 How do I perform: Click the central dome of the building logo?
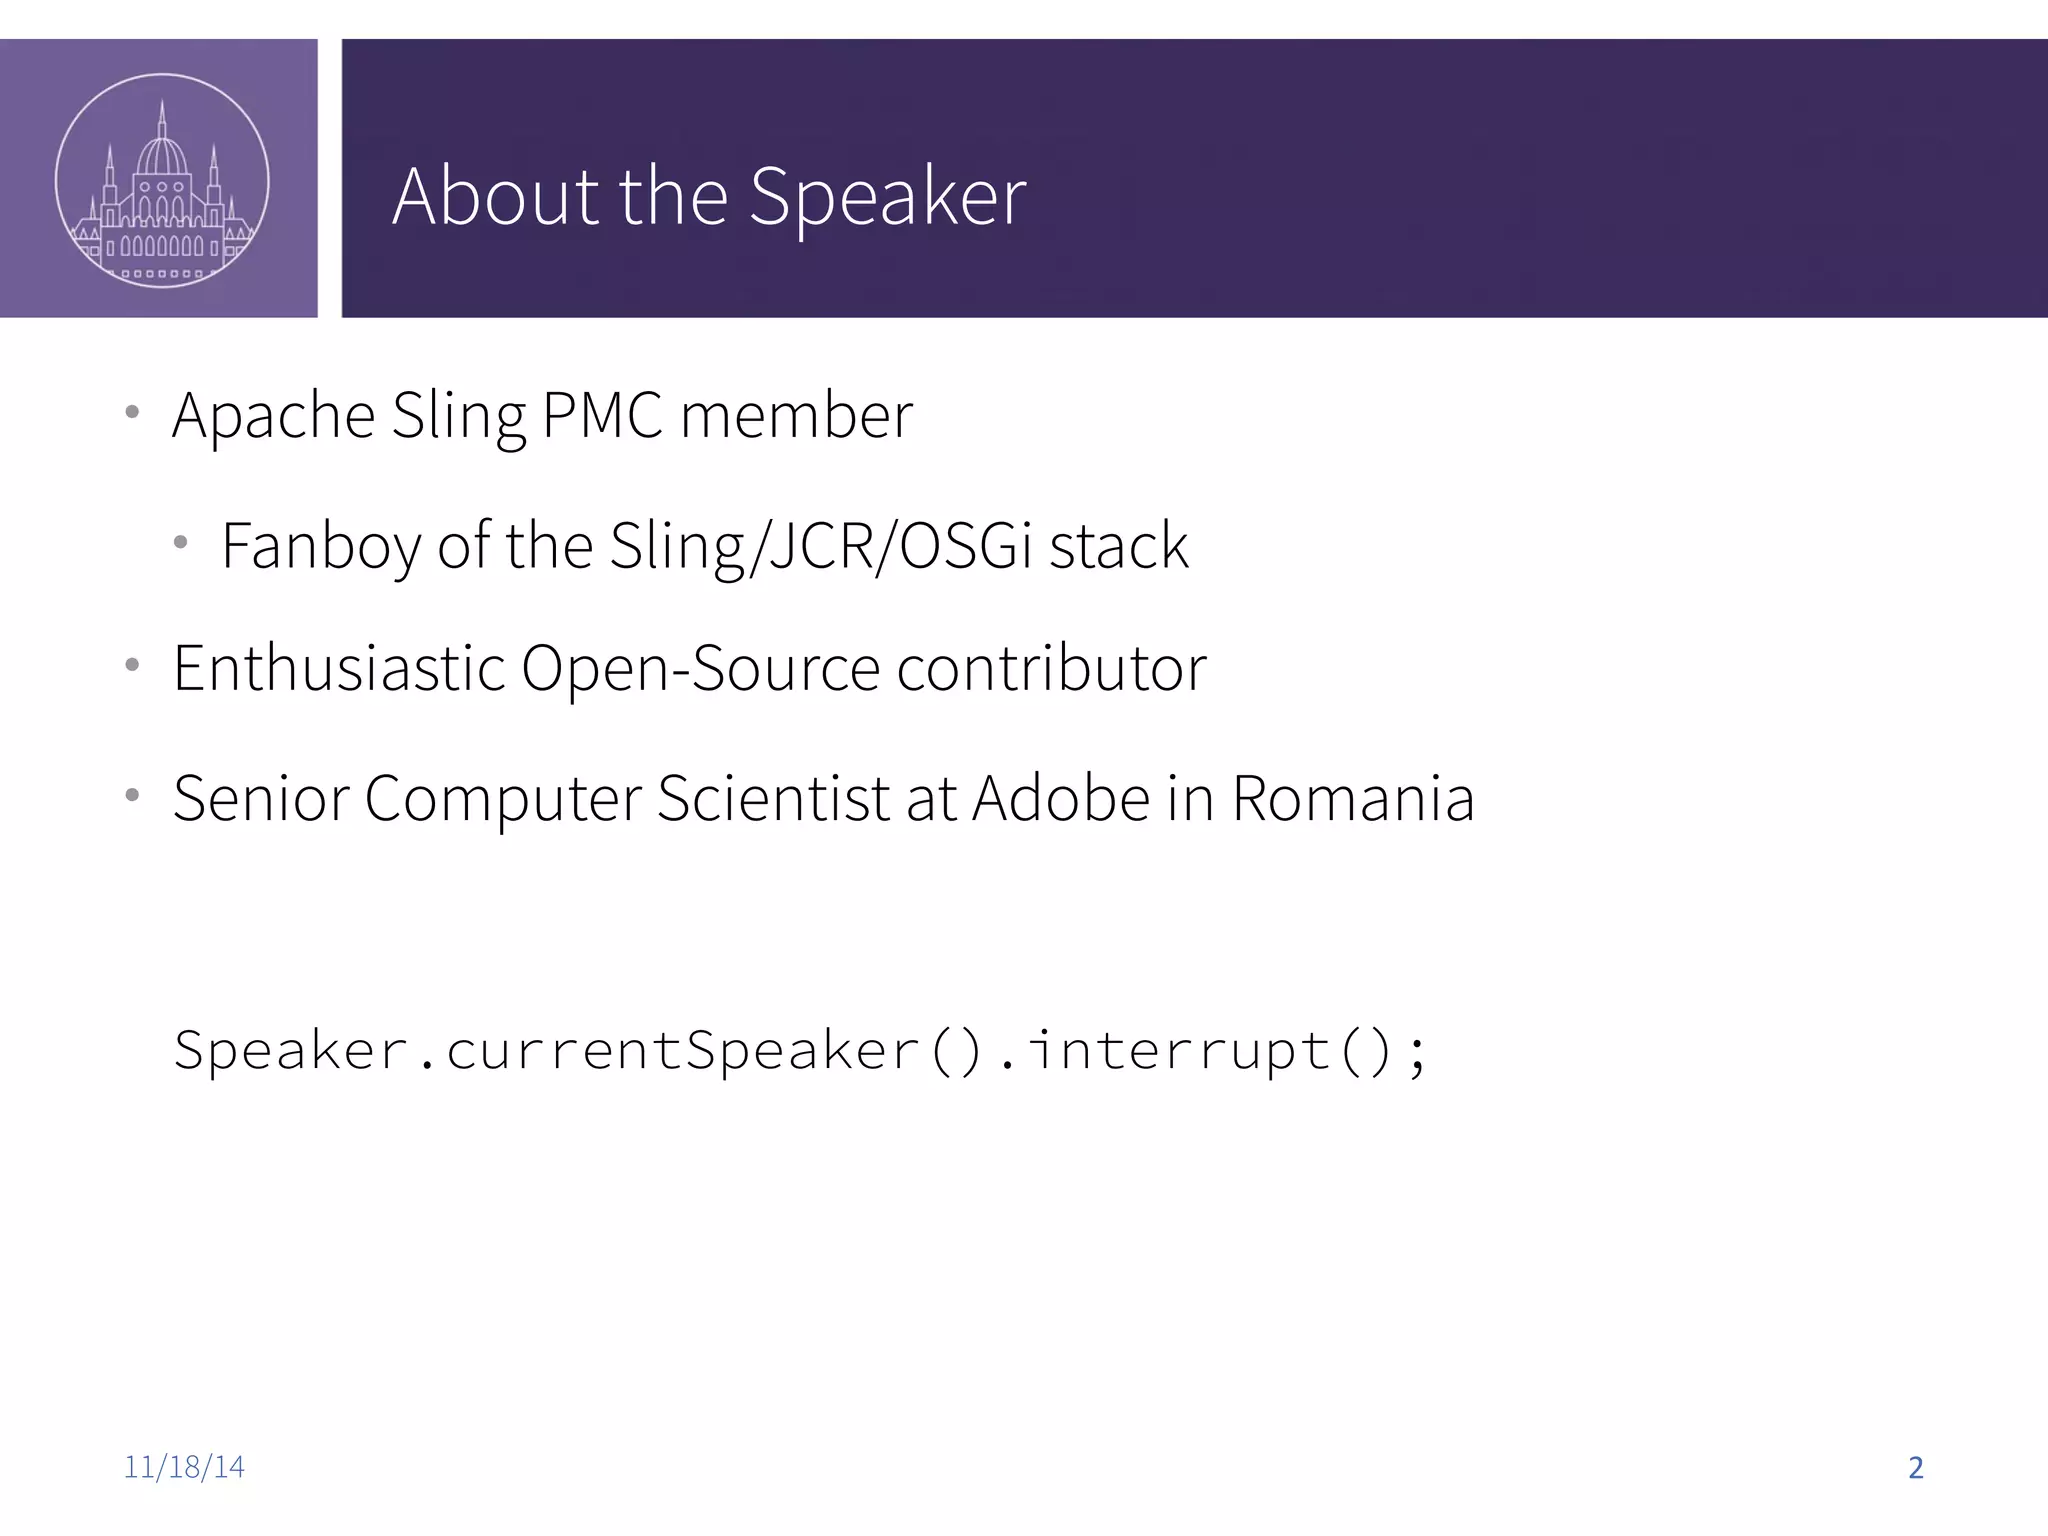(162, 155)
